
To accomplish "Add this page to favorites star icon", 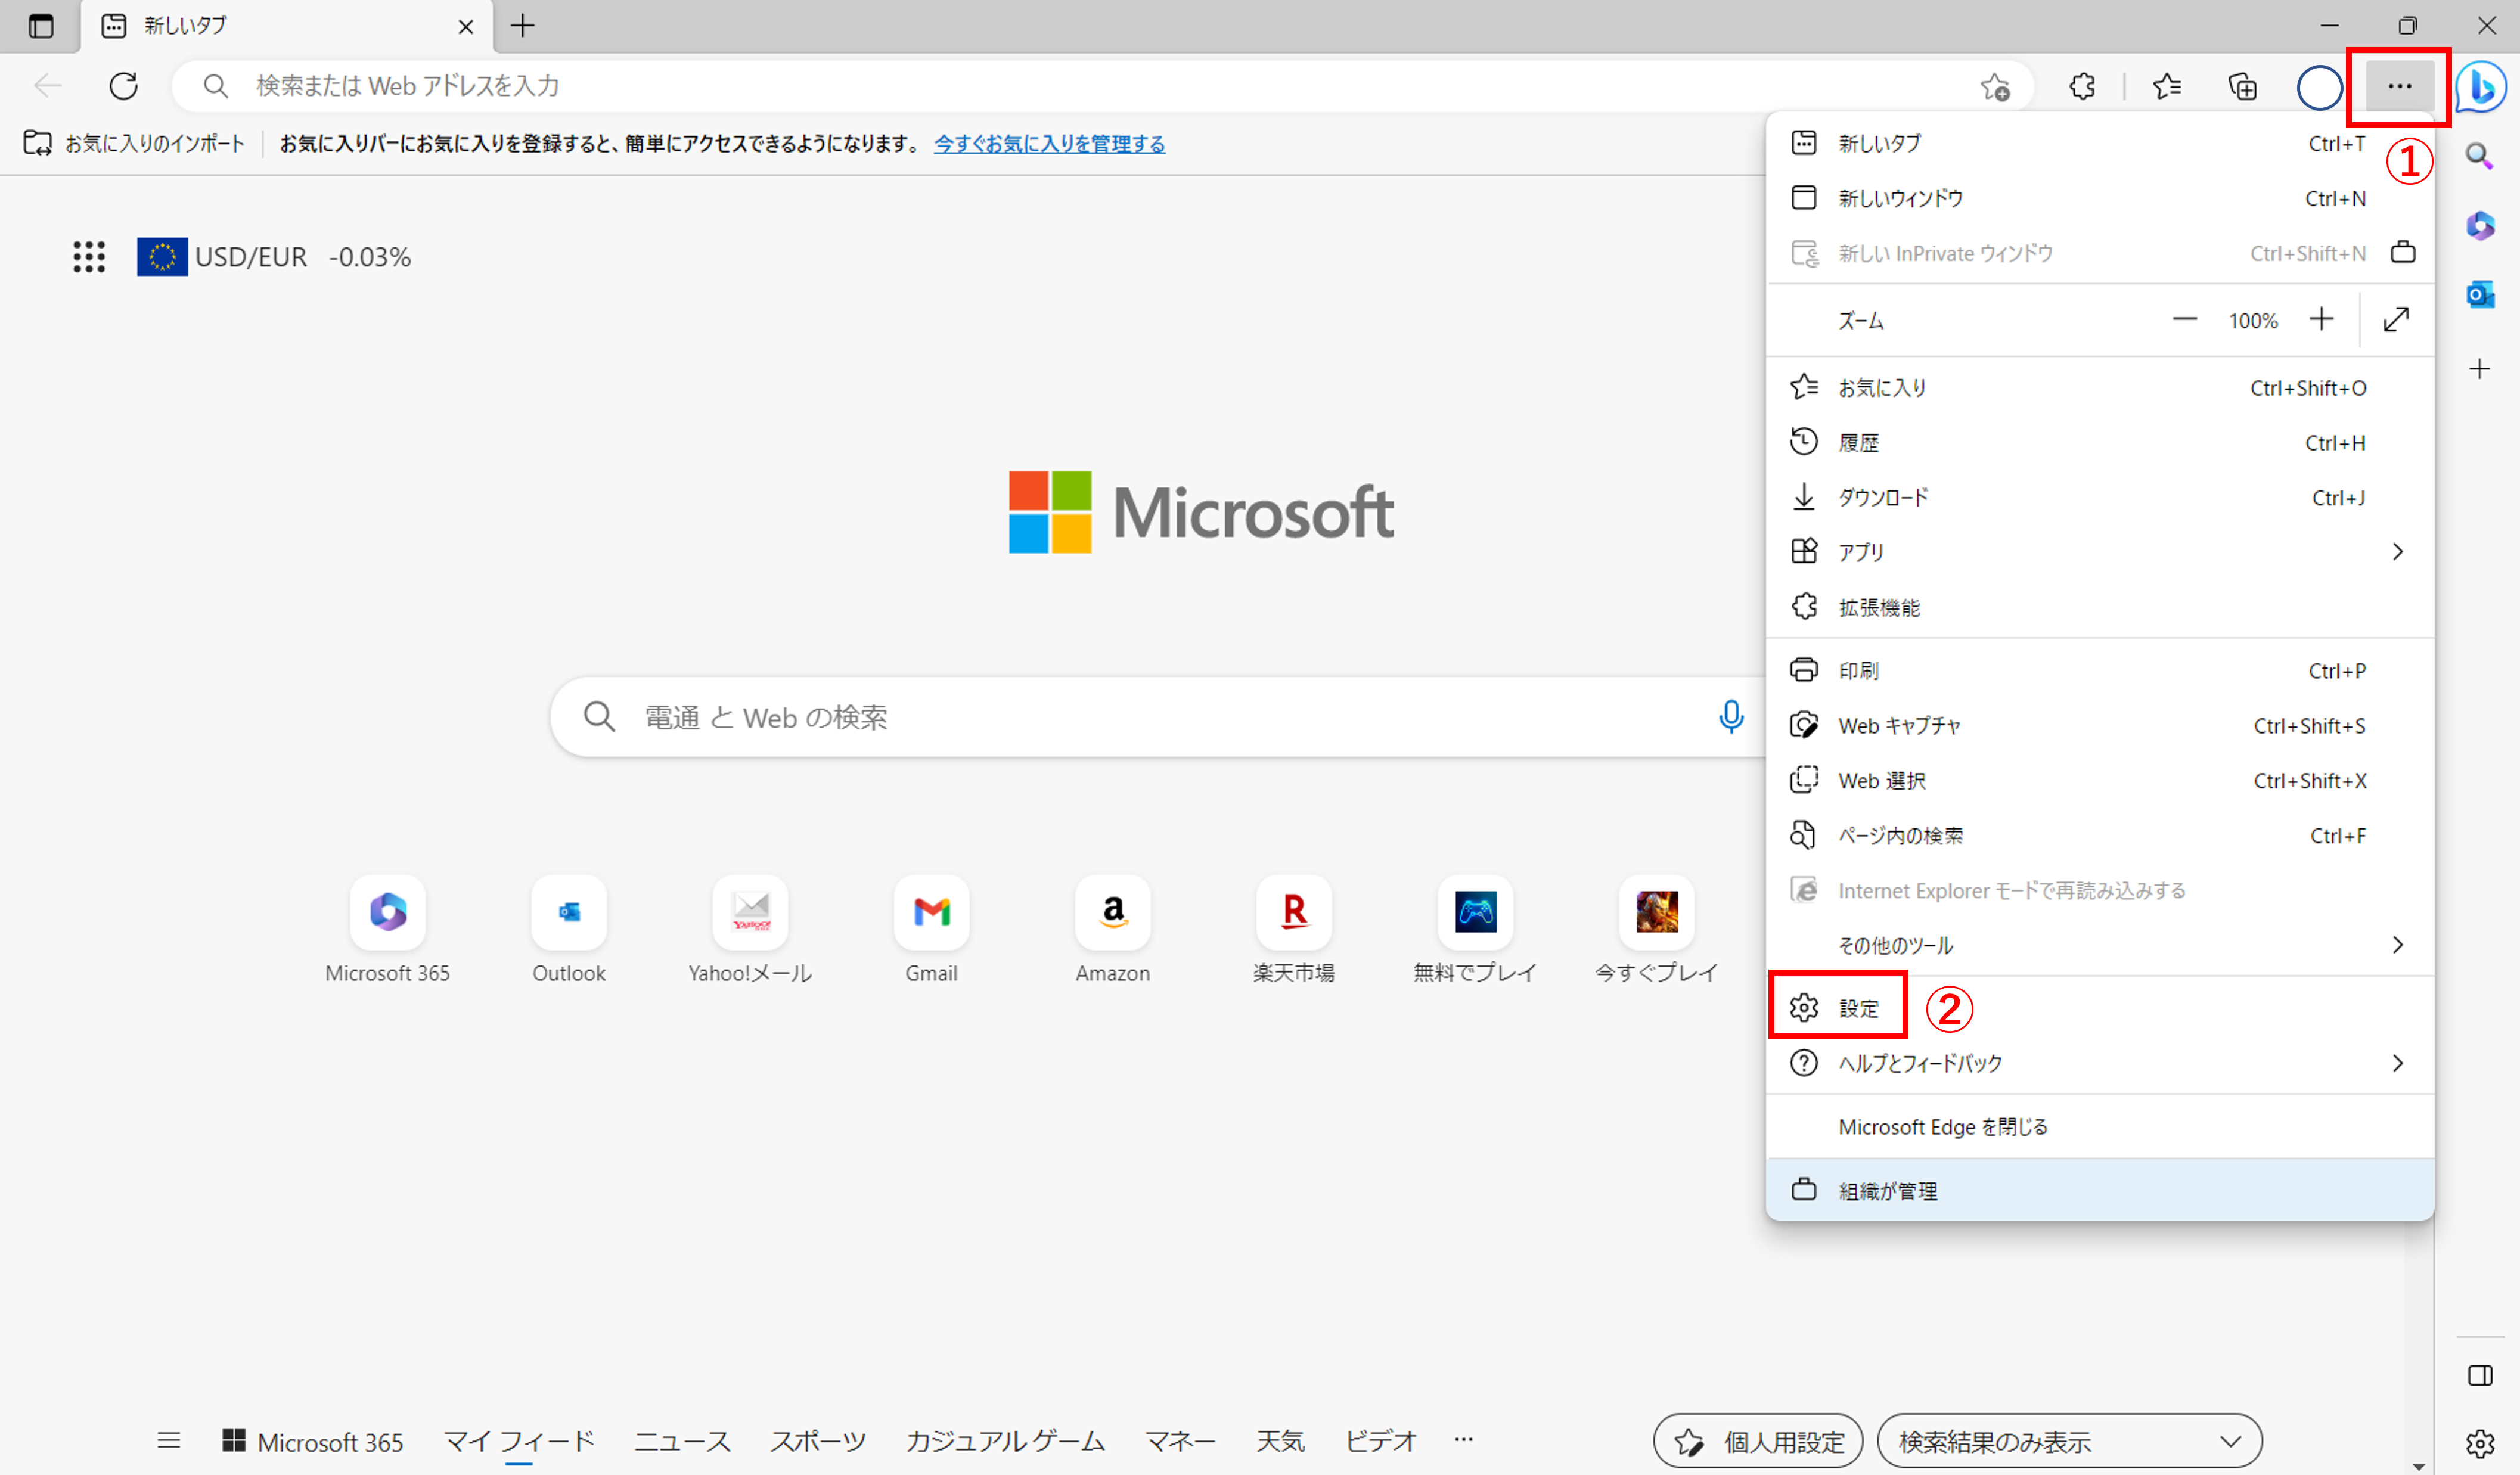I will pyautogui.click(x=1995, y=87).
